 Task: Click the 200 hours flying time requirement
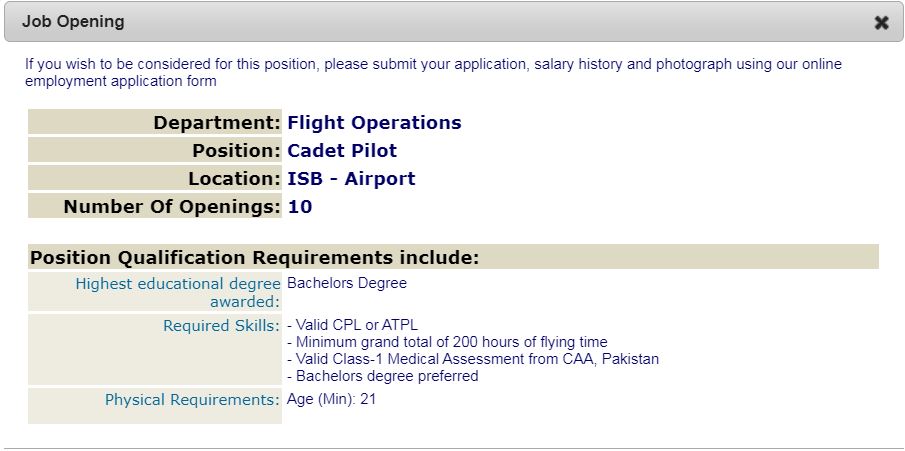[x=447, y=342]
